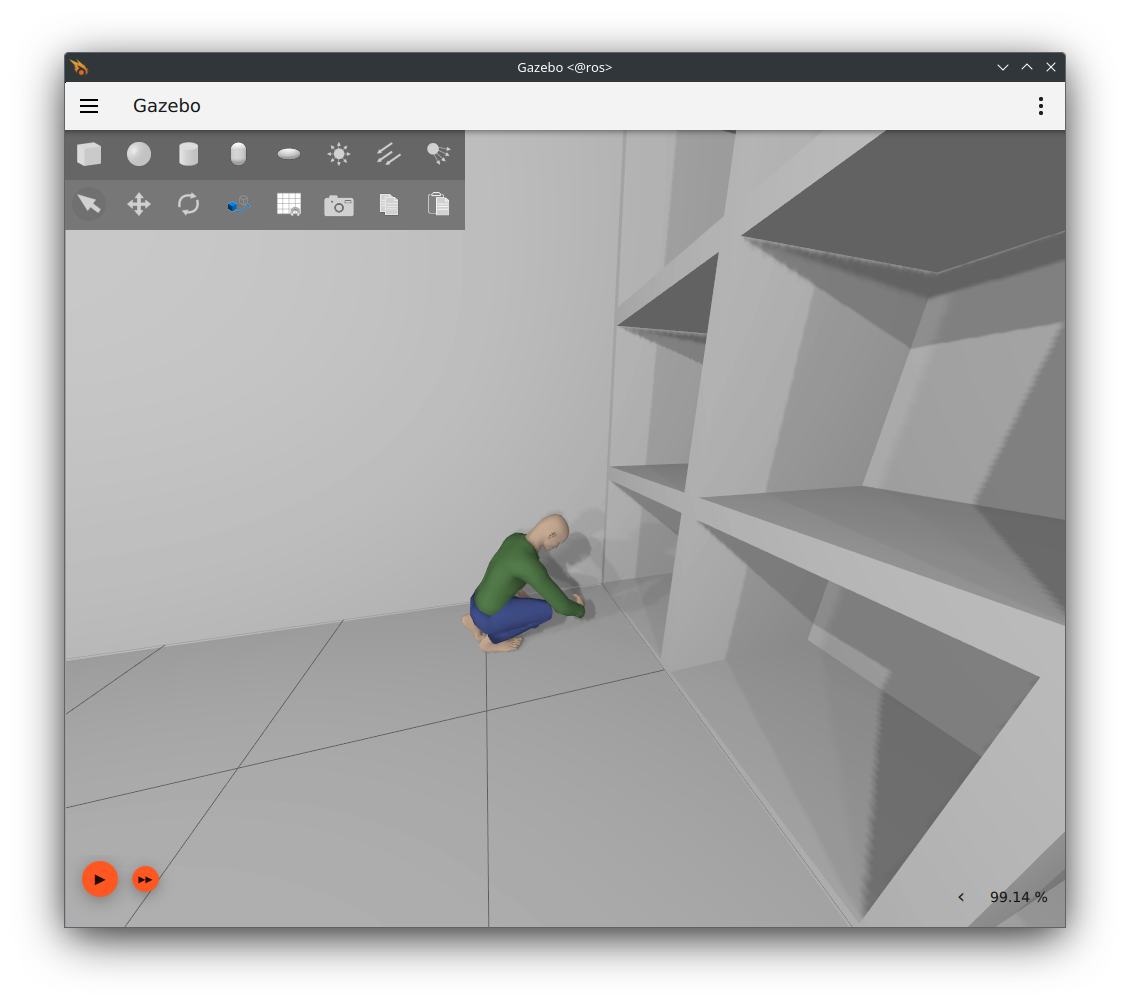Add a point light
This screenshot has width=1130, height=1004.
[x=339, y=154]
